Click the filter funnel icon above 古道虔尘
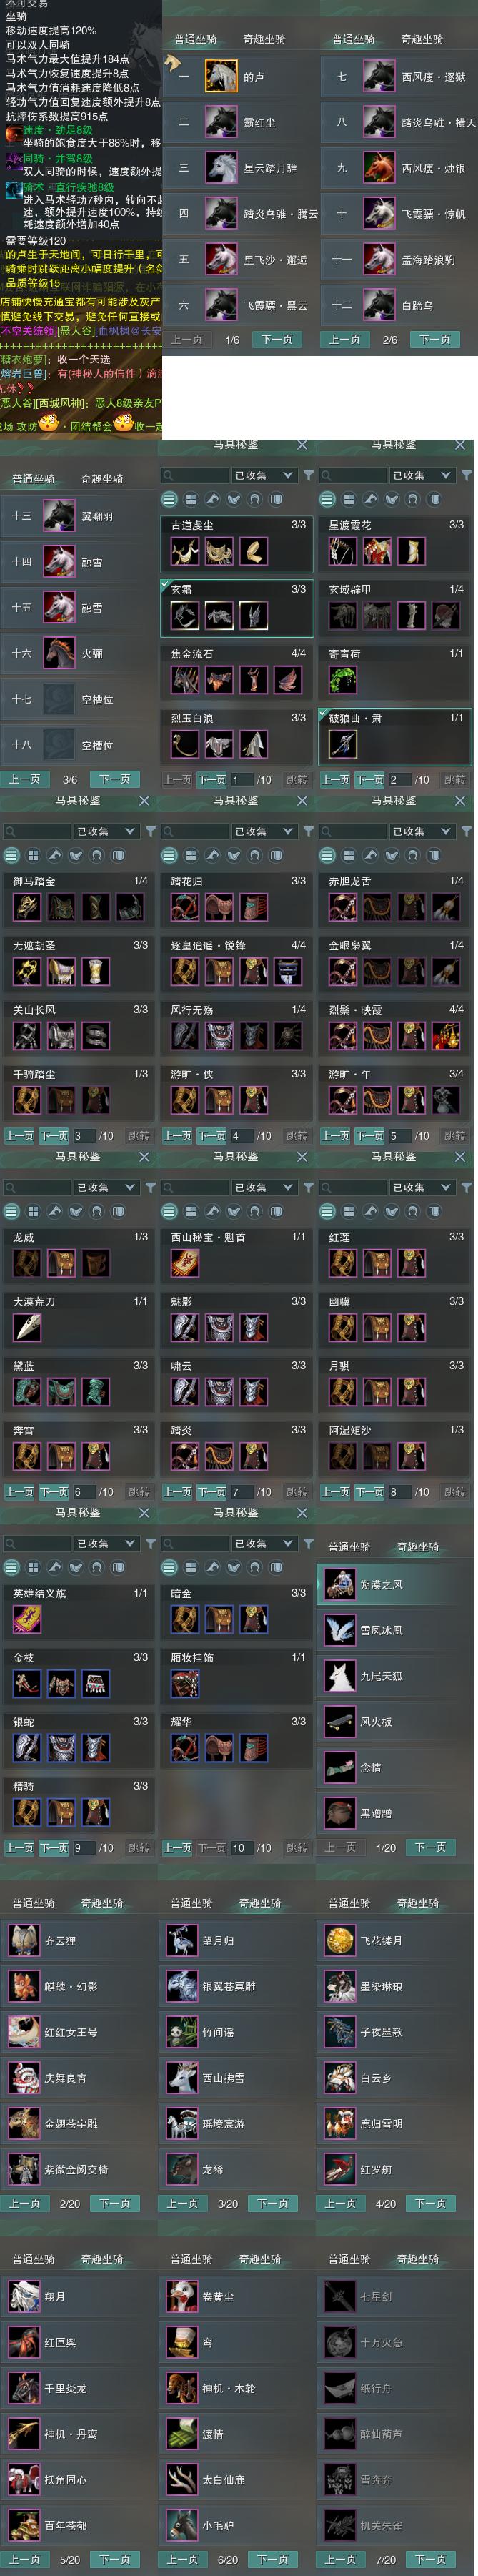This screenshot has width=478, height=2576. pyautogui.click(x=308, y=475)
